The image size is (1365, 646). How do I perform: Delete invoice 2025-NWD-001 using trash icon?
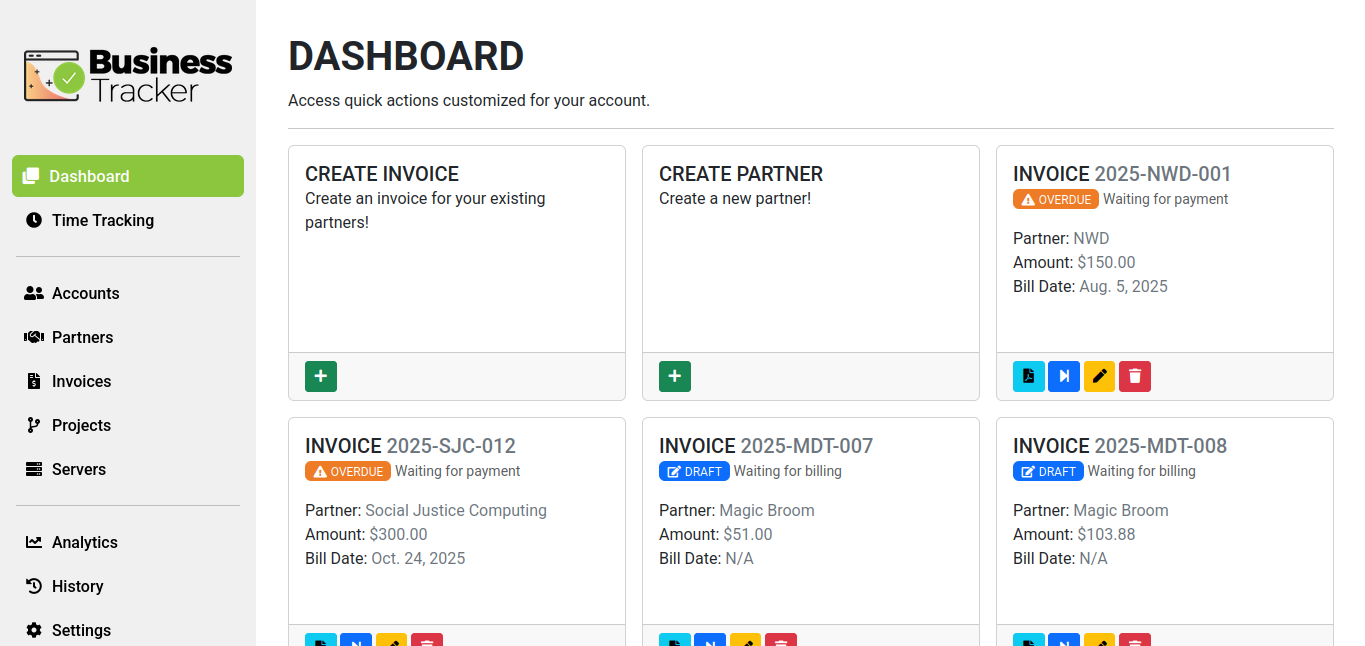[1135, 376]
